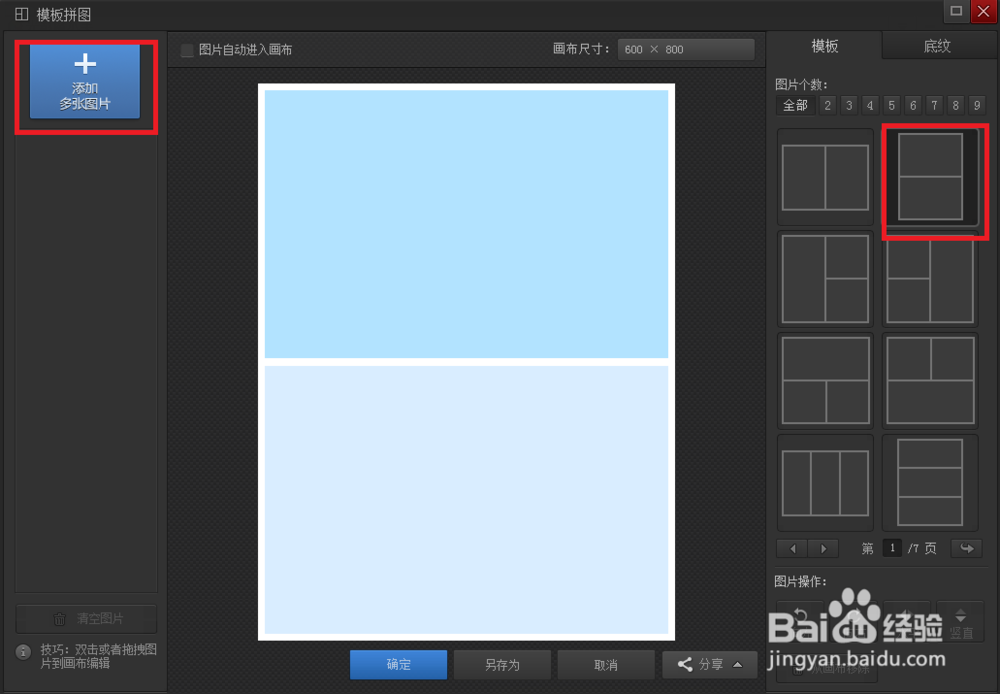Choose the two stacked rows template
The height and width of the screenshot is (694, 1000).
[930, 177]
